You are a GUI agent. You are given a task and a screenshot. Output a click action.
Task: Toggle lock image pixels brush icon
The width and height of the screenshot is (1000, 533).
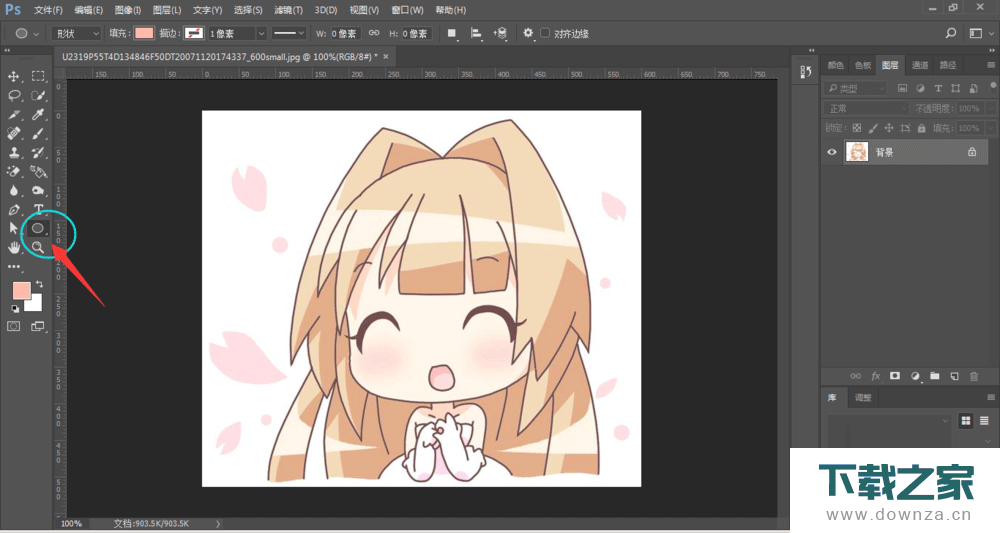pos(873,128)
